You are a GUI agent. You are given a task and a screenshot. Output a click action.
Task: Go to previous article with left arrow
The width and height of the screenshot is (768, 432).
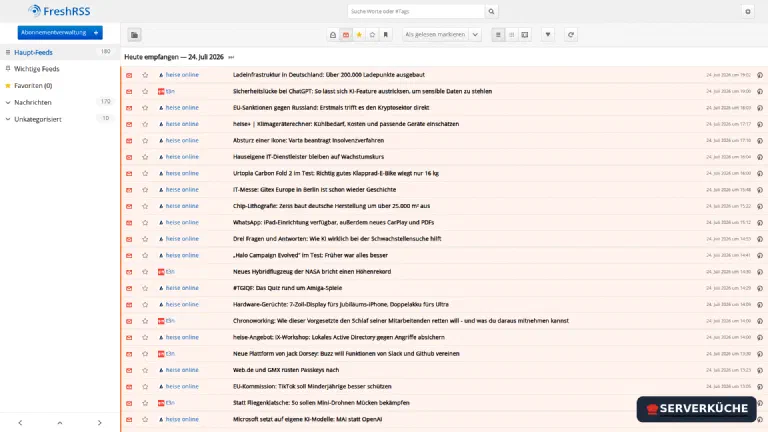(20, 423)
